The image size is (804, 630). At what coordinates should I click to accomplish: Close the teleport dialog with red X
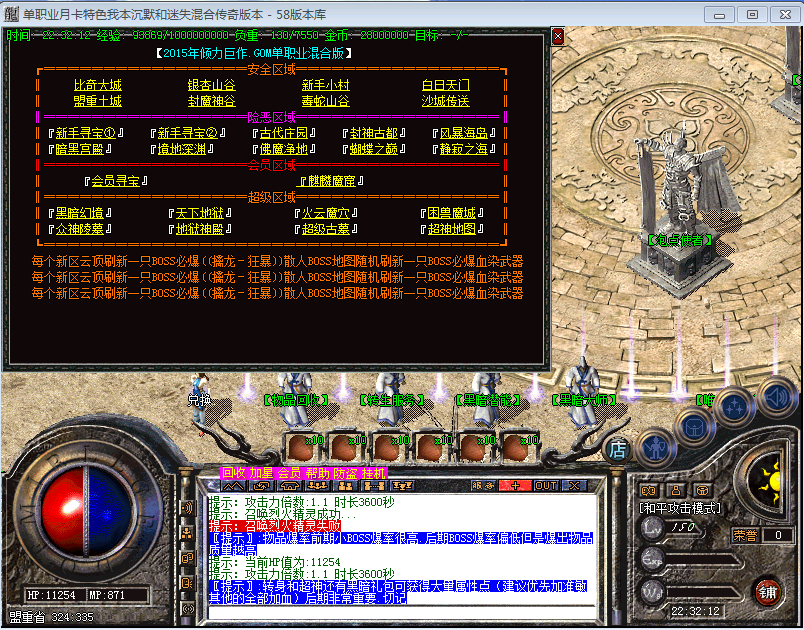coord(558,36)
